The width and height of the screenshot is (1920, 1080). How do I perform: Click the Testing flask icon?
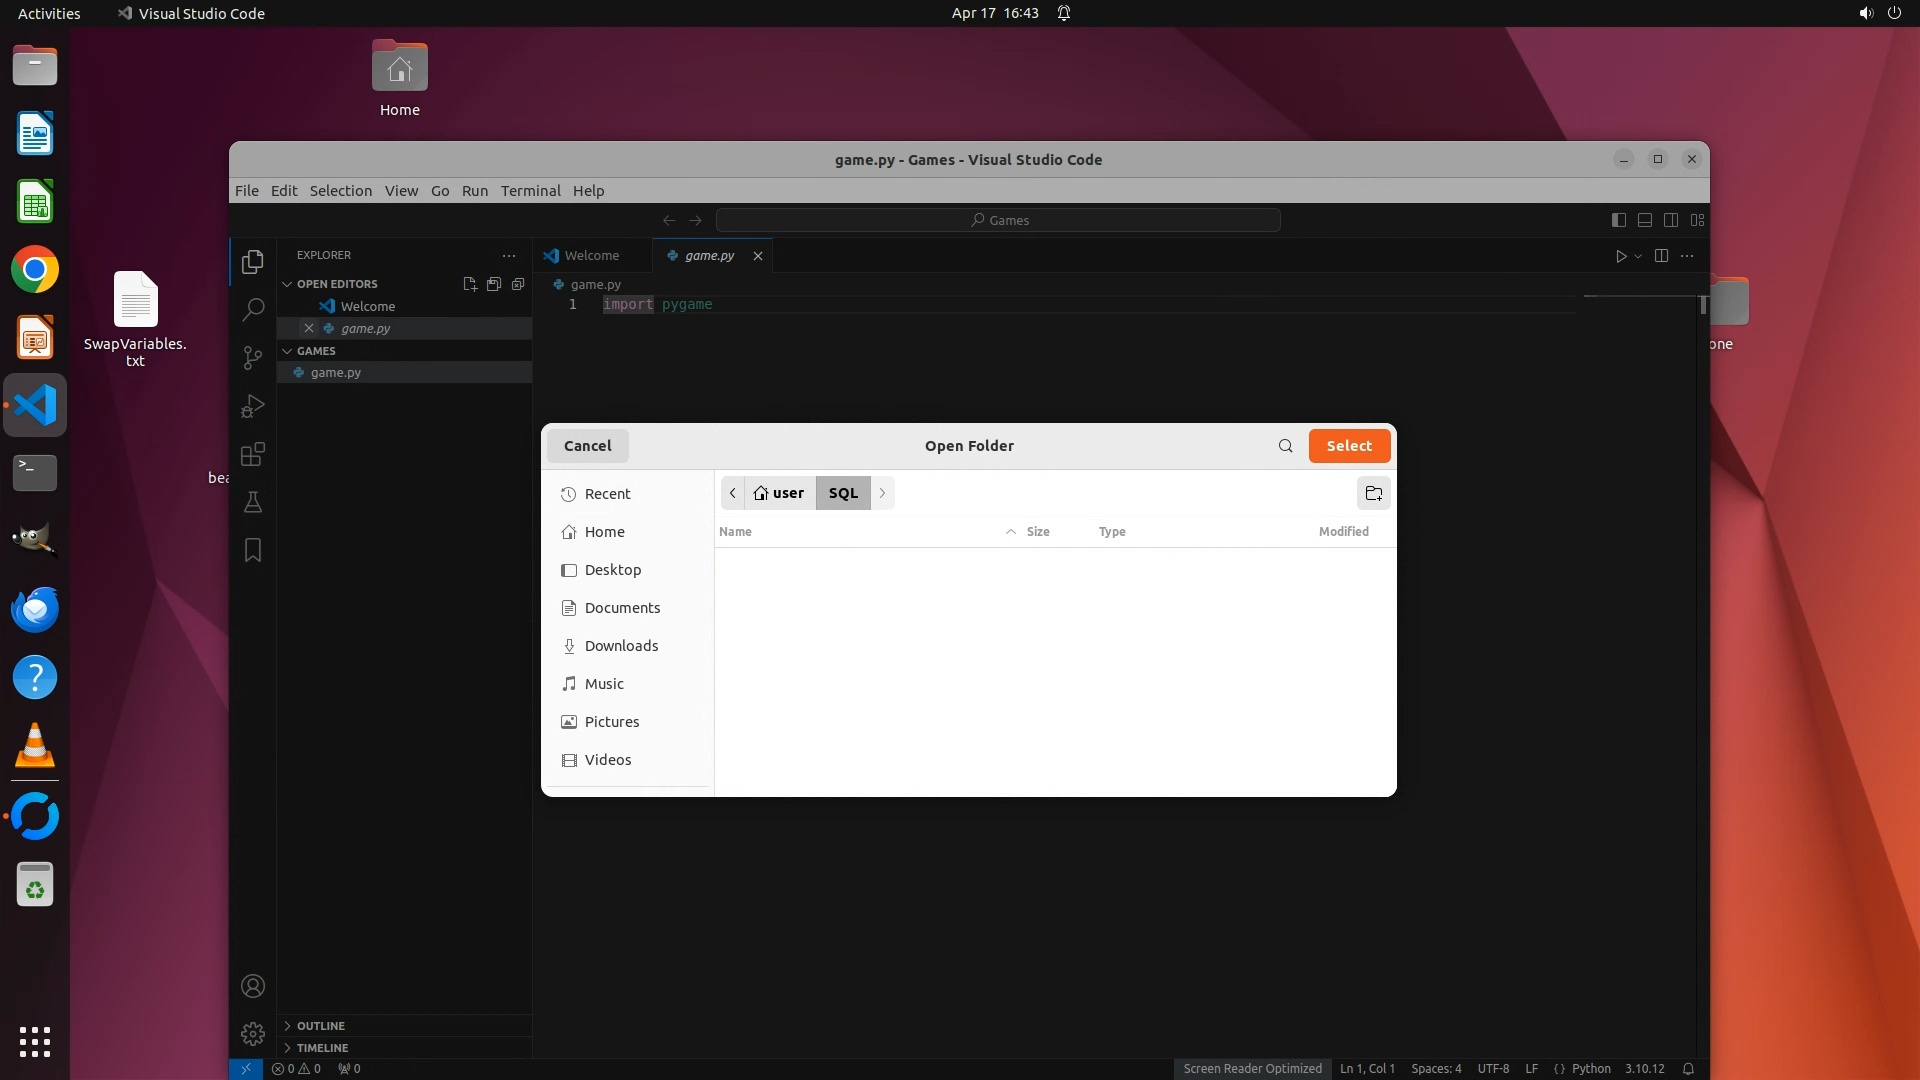pos(253,502)
